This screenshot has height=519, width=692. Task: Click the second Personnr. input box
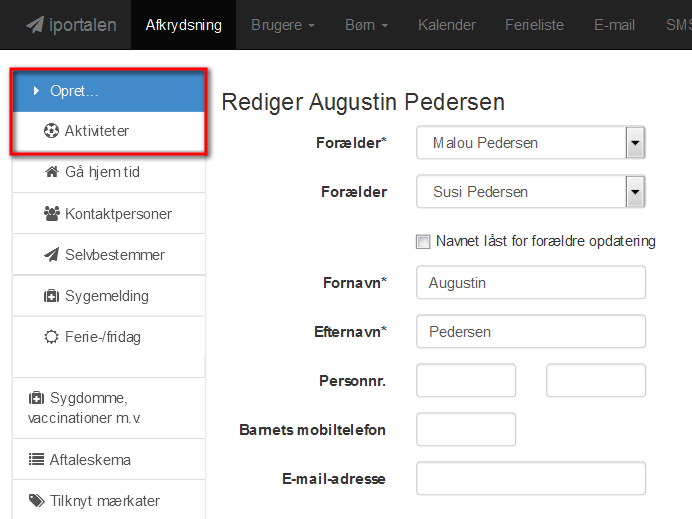(x=596, y=380)
